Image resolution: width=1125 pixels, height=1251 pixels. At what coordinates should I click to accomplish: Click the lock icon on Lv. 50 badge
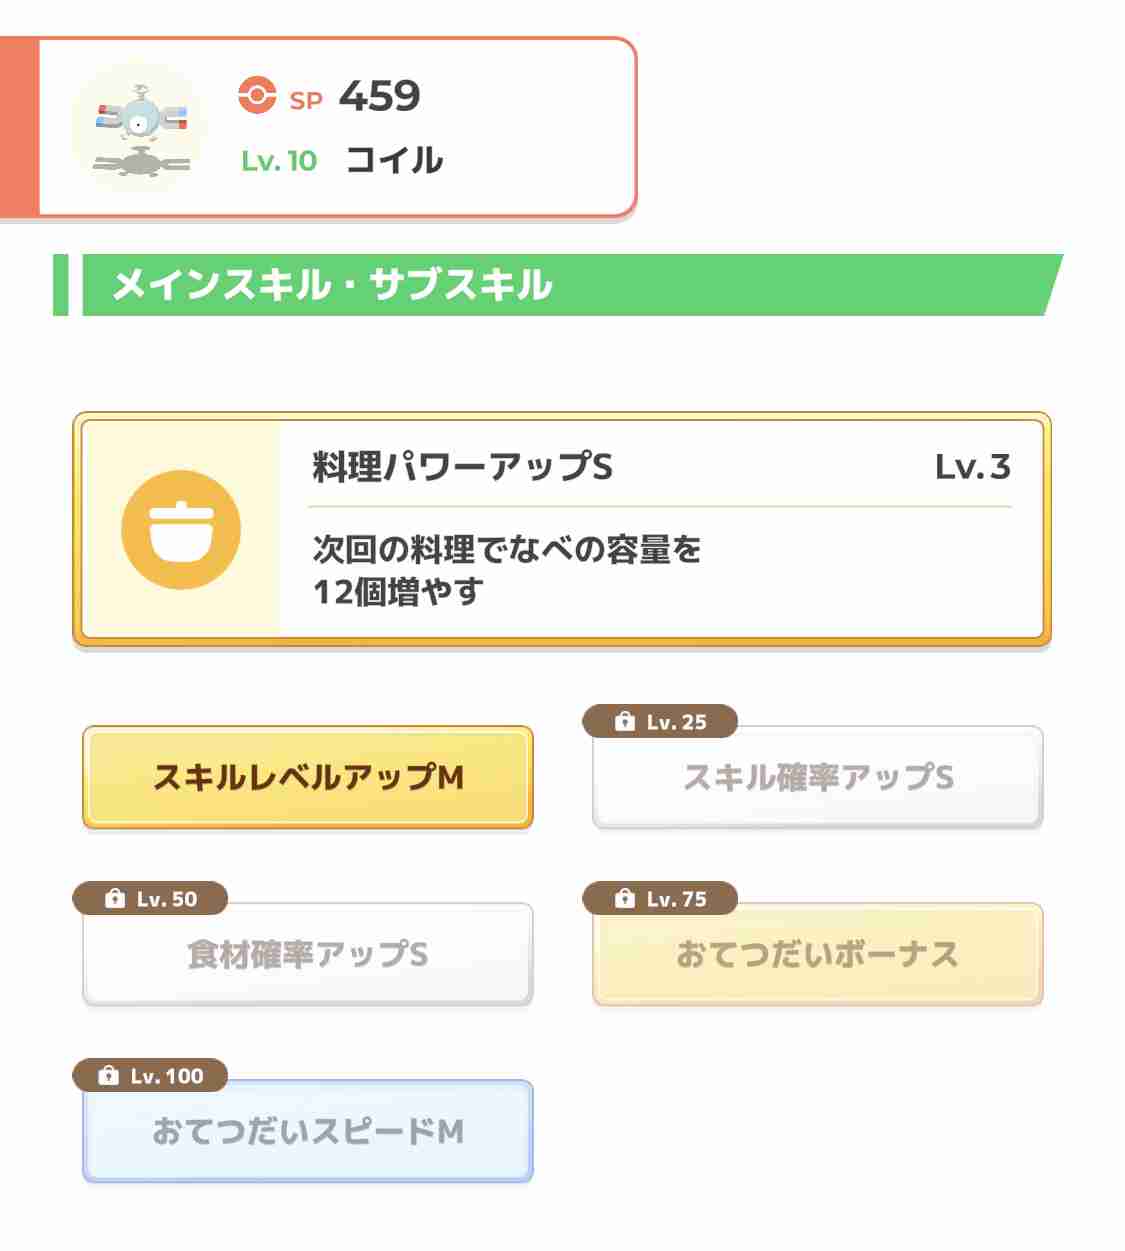pyautogui.click(x=115, y=898)
